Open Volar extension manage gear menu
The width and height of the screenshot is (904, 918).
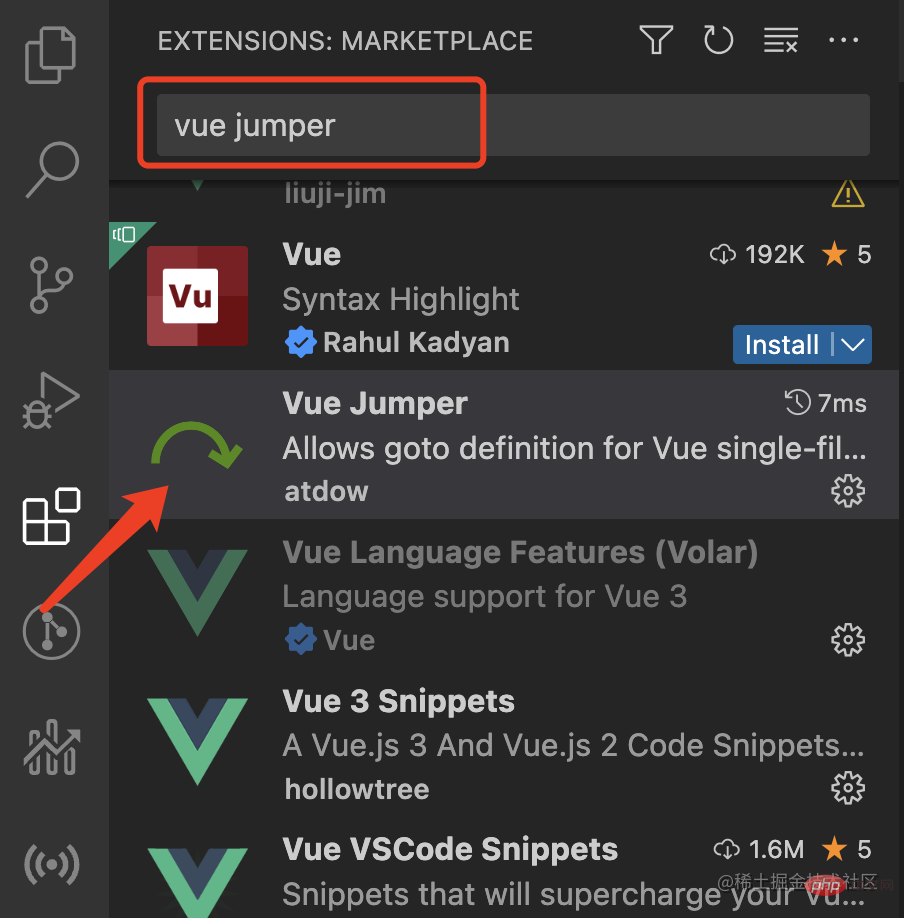click(x=848, y=639)
